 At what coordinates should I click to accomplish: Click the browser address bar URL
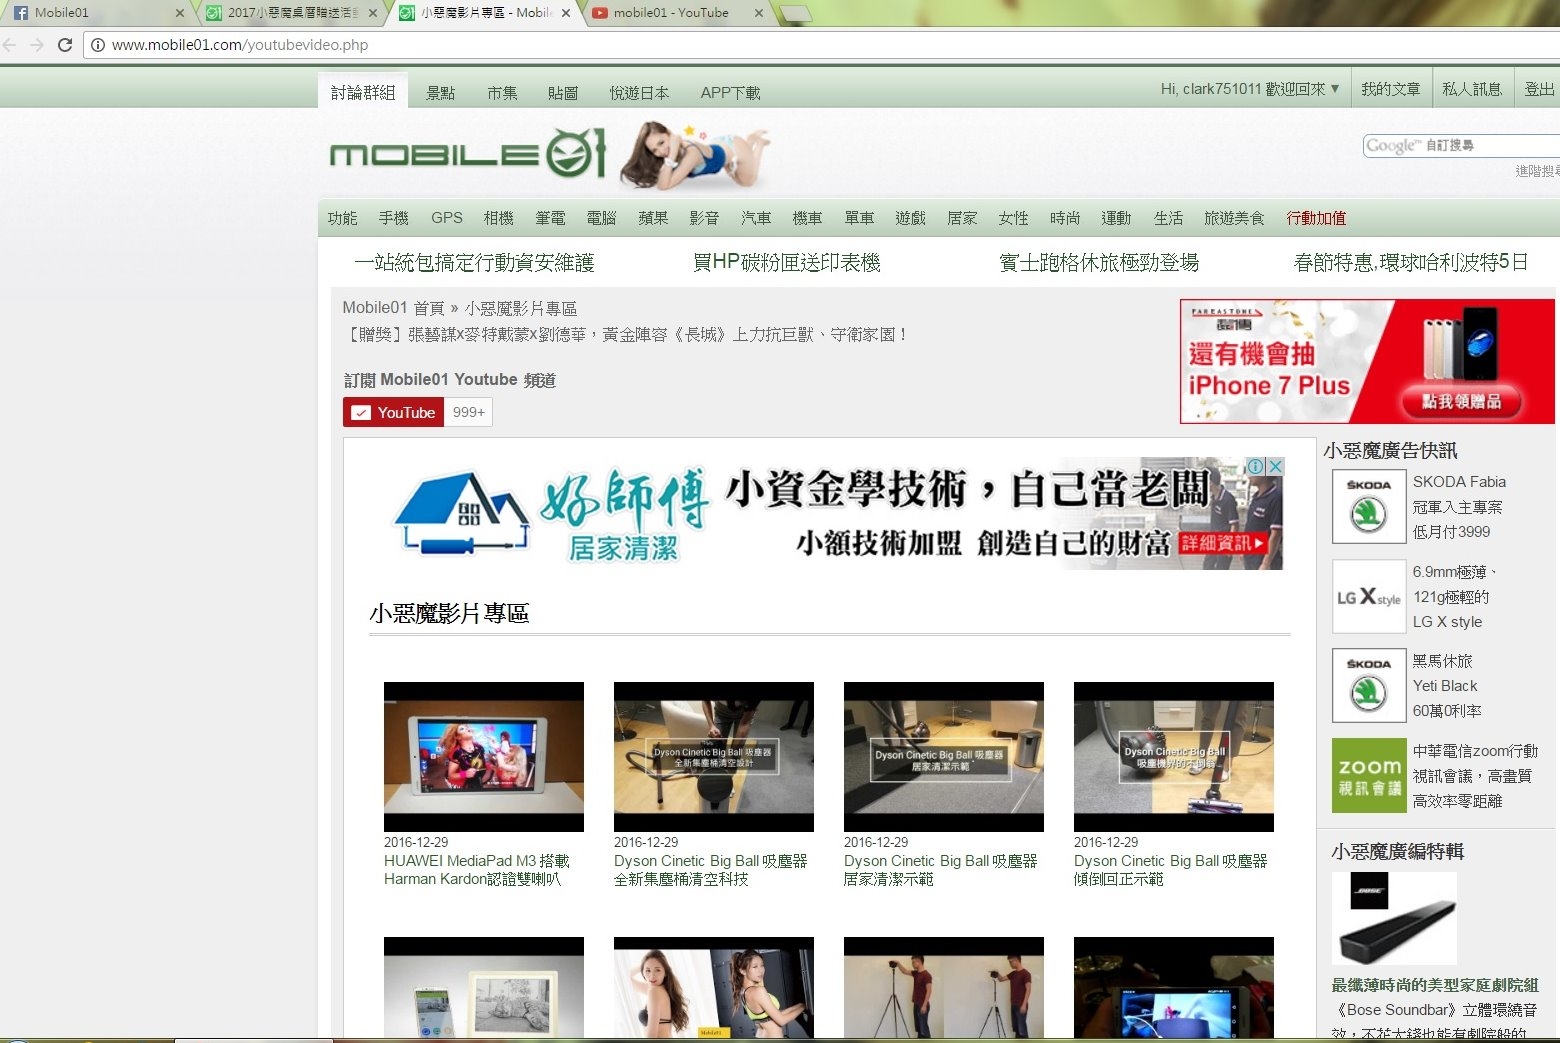[240, 45]
